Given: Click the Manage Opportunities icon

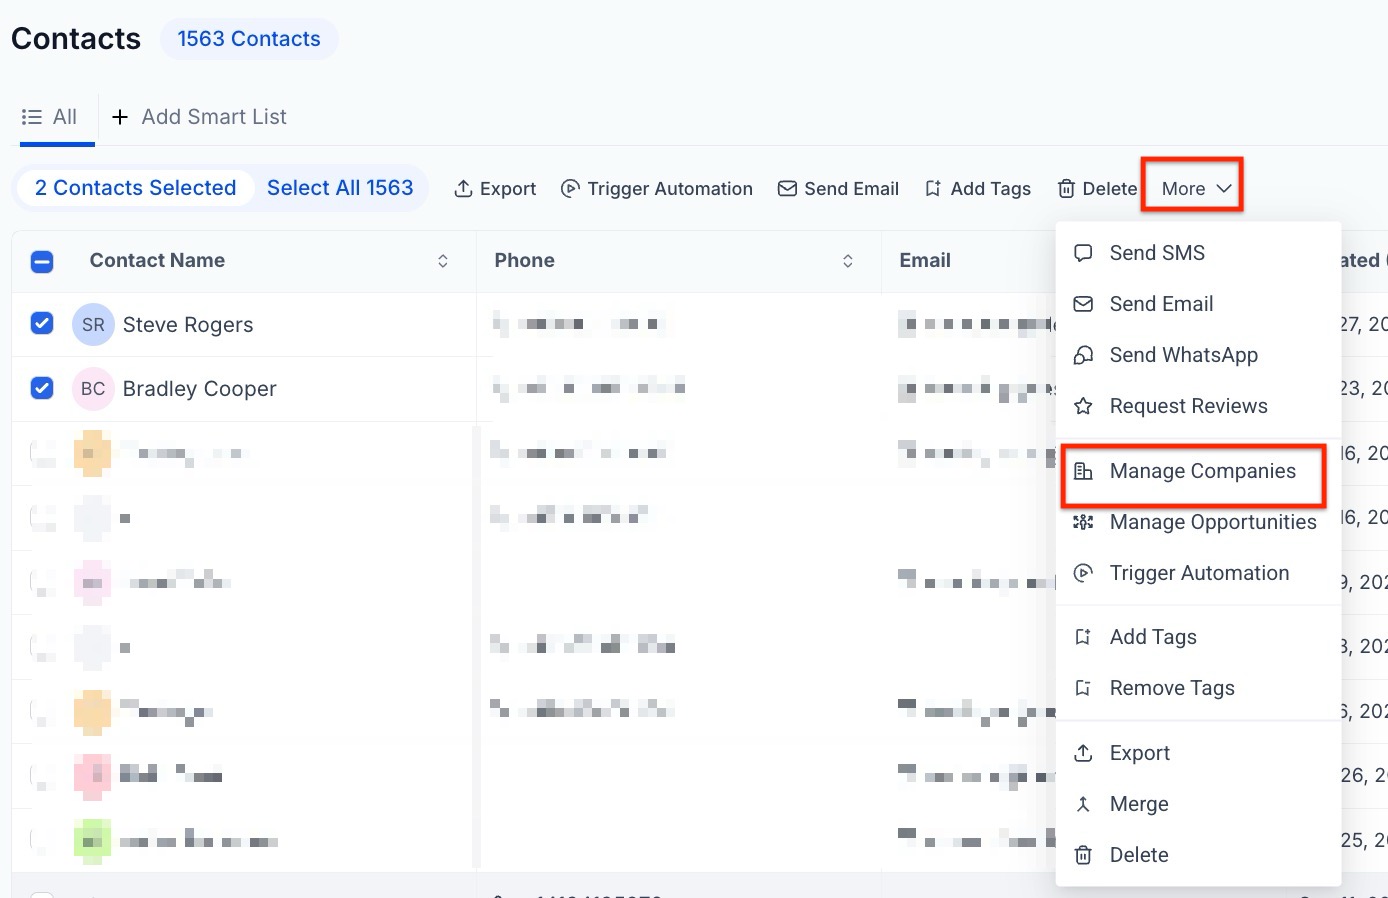Looking at the screenshot, I should (x=1083, y=522).
